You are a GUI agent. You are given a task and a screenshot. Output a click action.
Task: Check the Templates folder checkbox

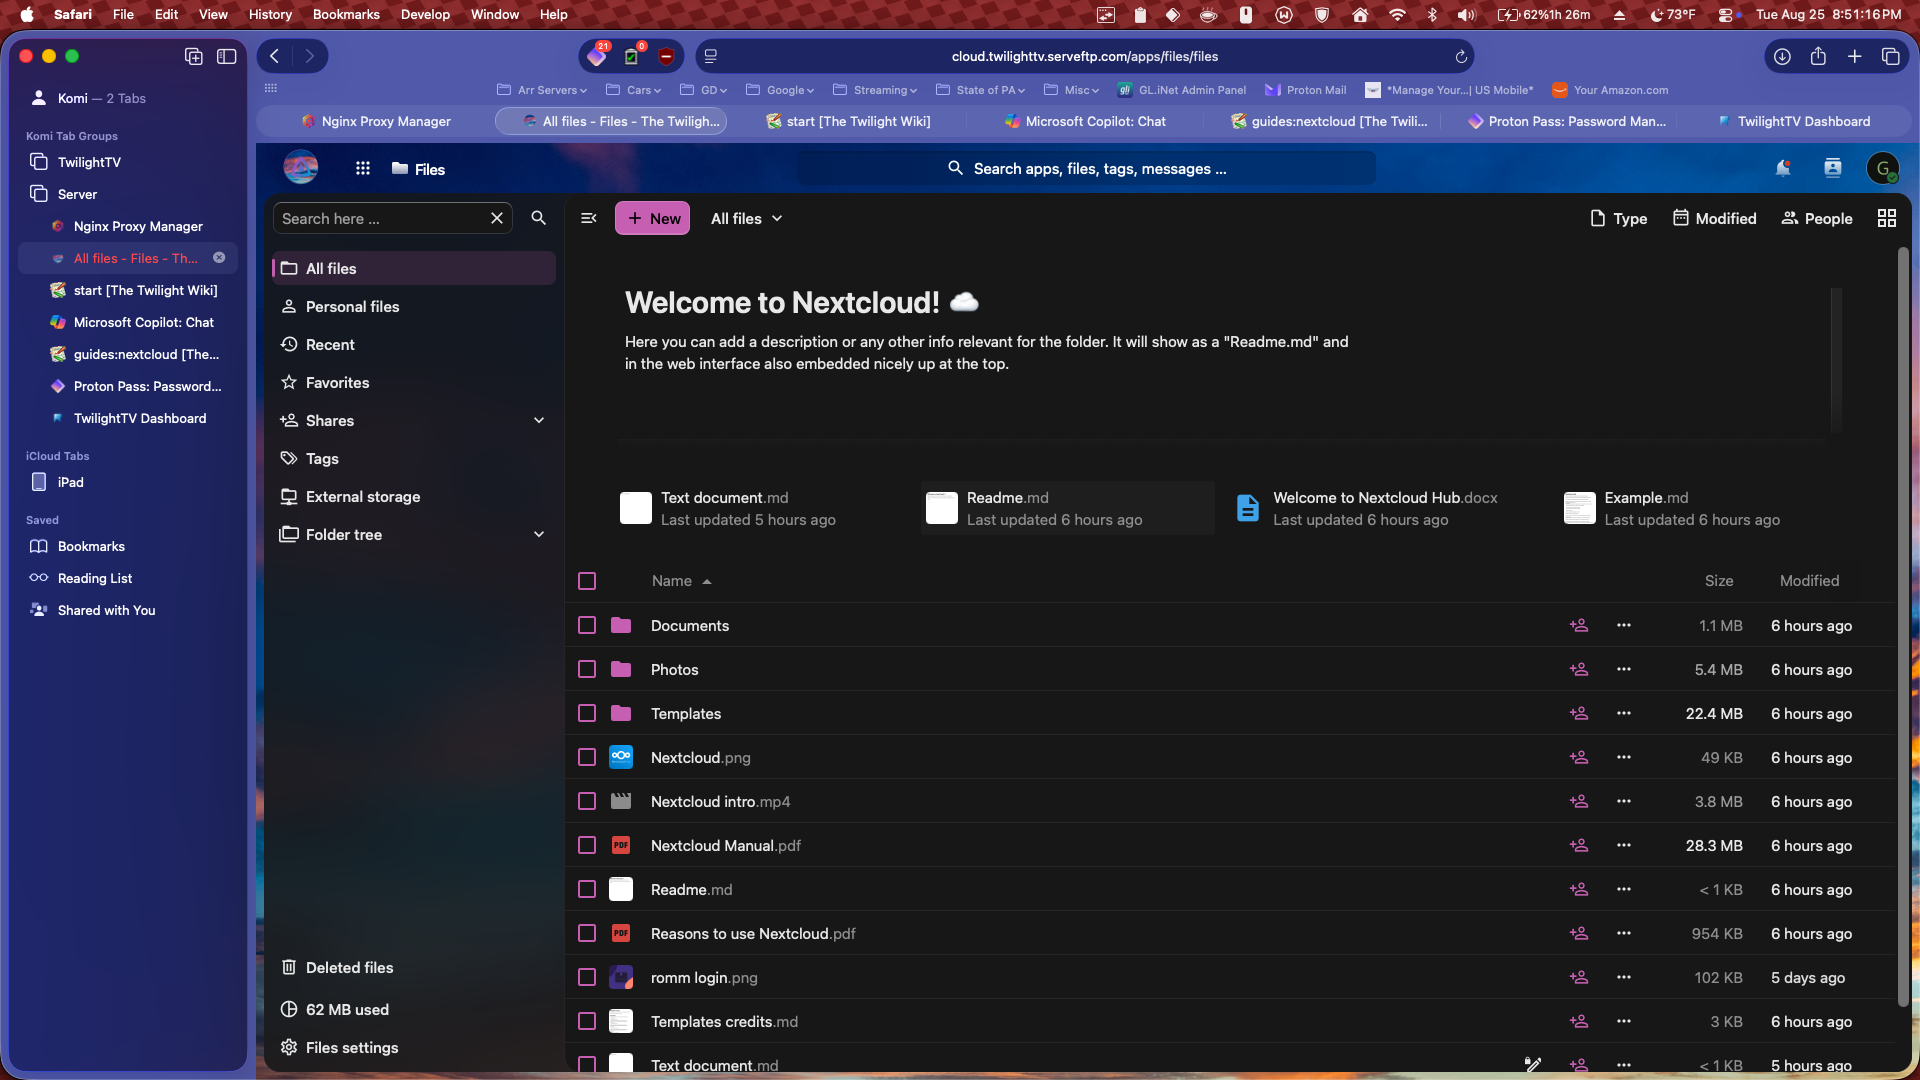click(587, 714)
